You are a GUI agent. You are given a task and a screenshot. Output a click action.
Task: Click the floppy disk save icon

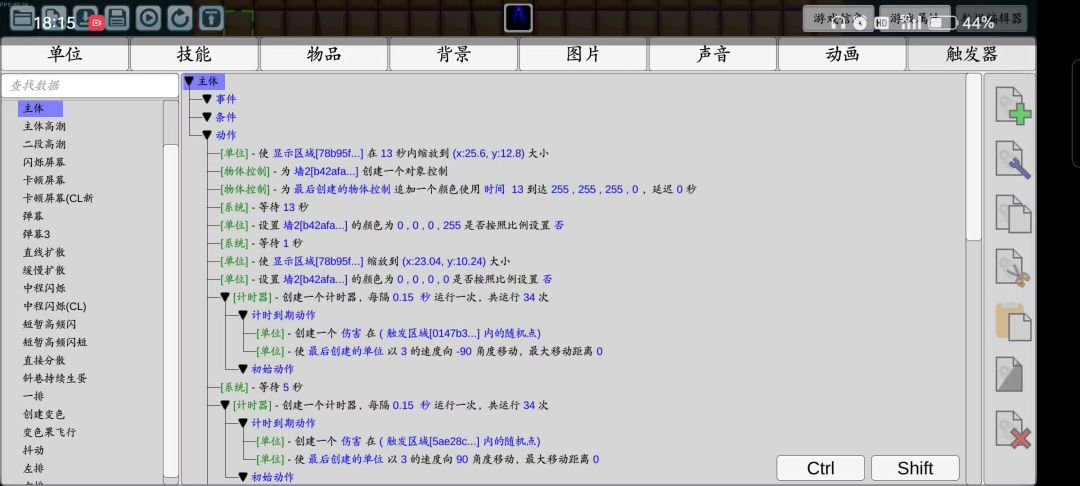(x=117, y=18)
